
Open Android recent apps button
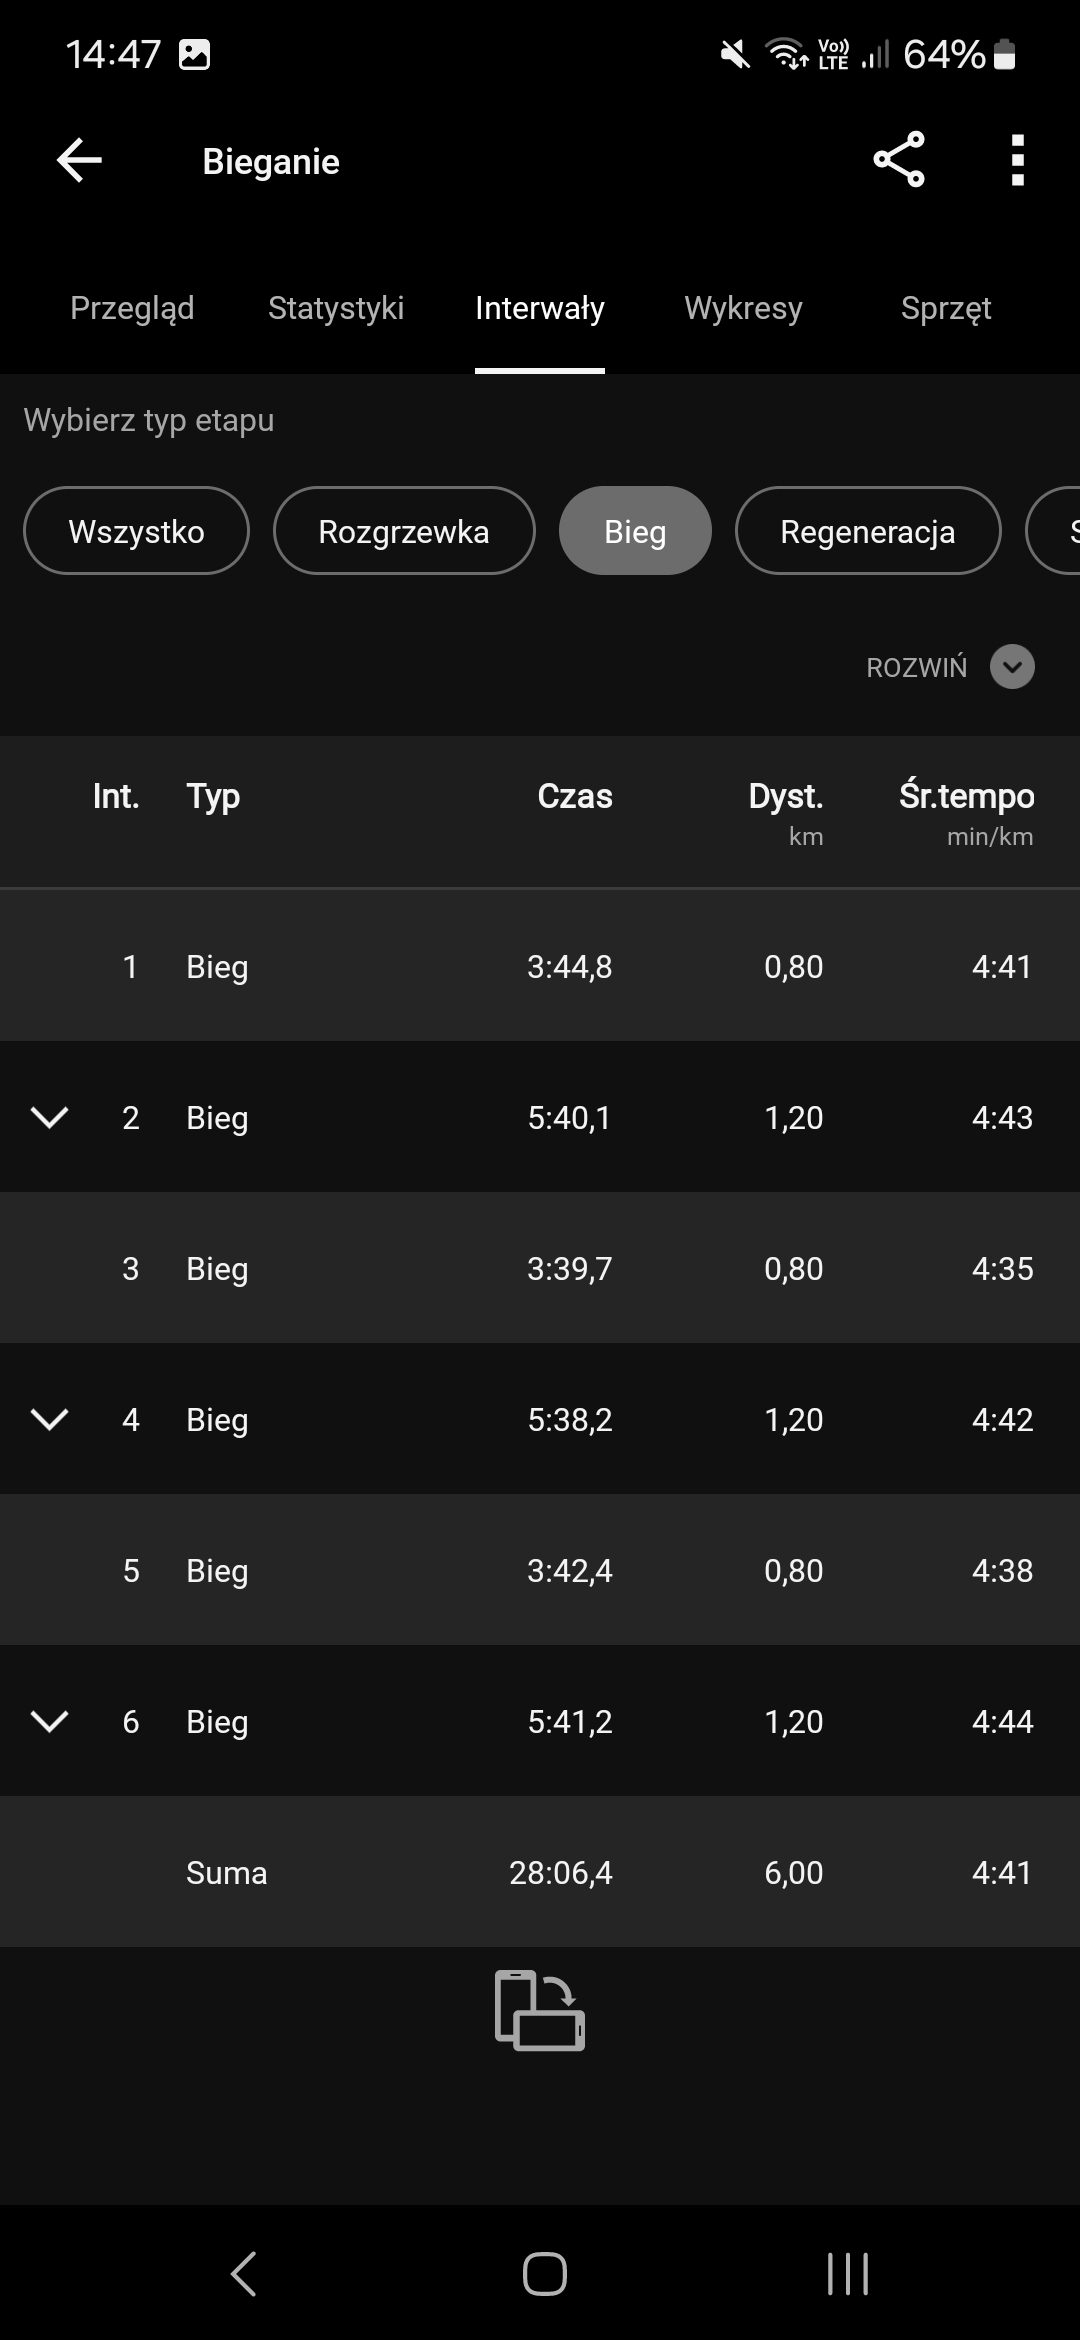[x=847, y=2274]
